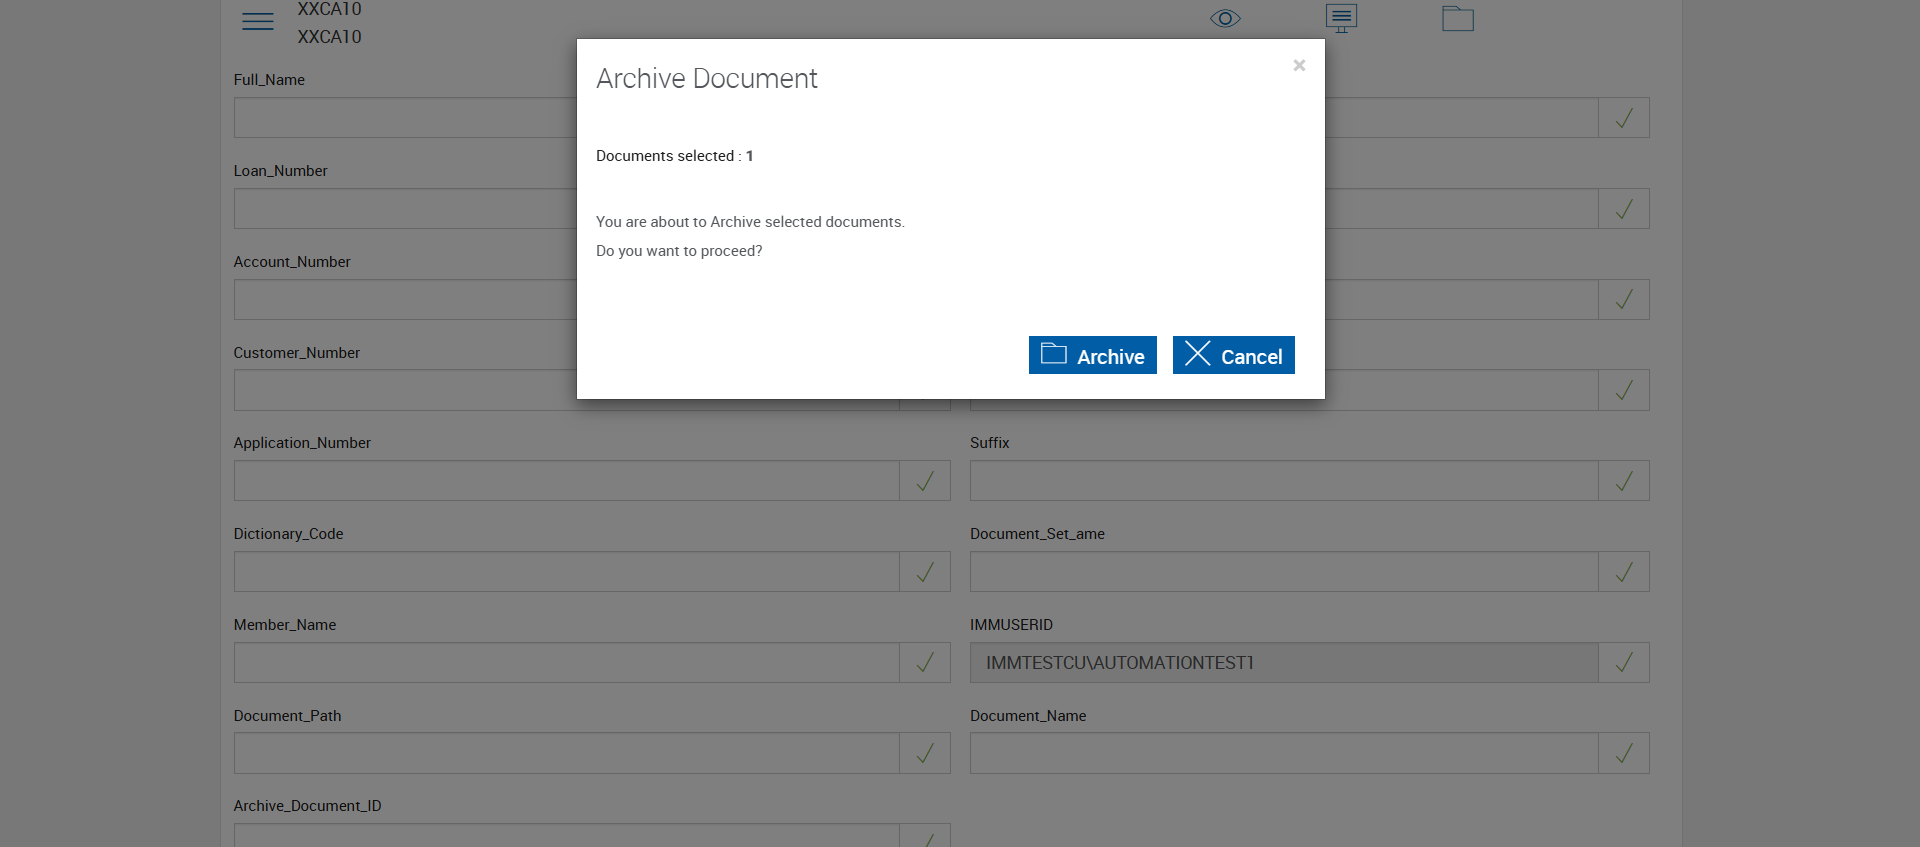Image resolution: width=1920 pixels, height=847 pixels.
Task: Open the hamburger menu icon
Action: 258,21
